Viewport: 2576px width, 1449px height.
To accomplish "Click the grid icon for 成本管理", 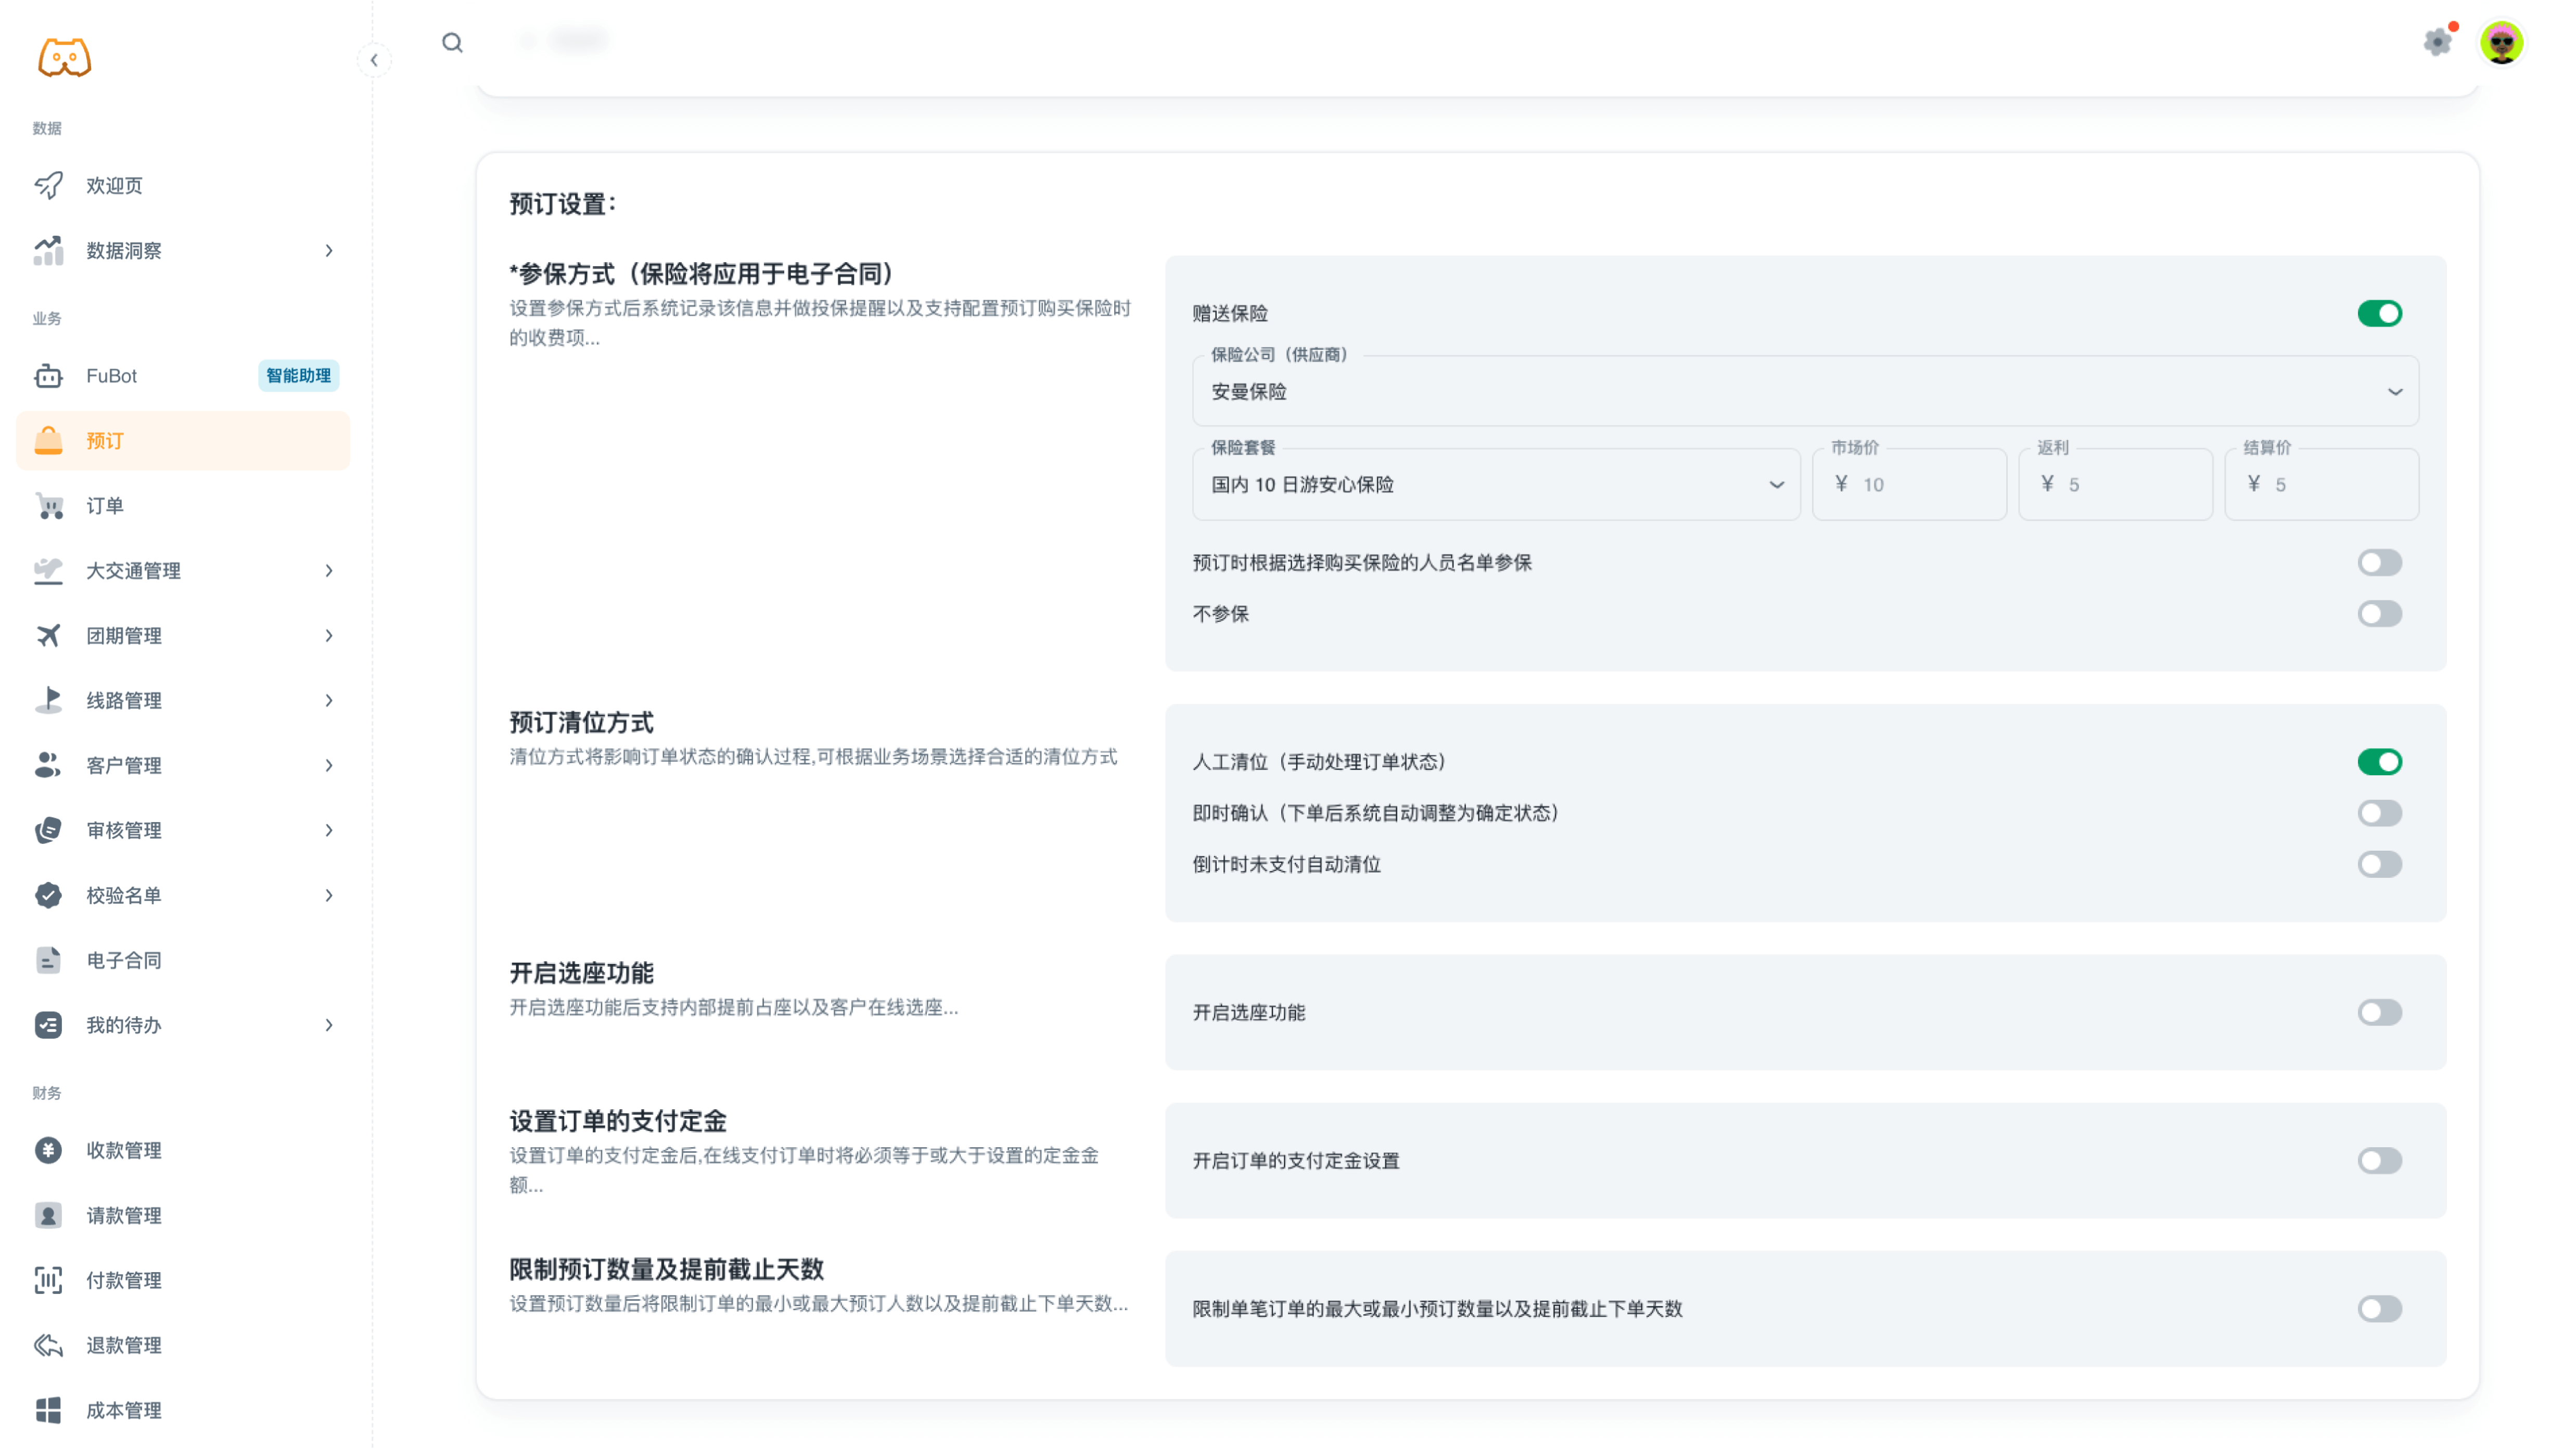I will pos(48,1411).
